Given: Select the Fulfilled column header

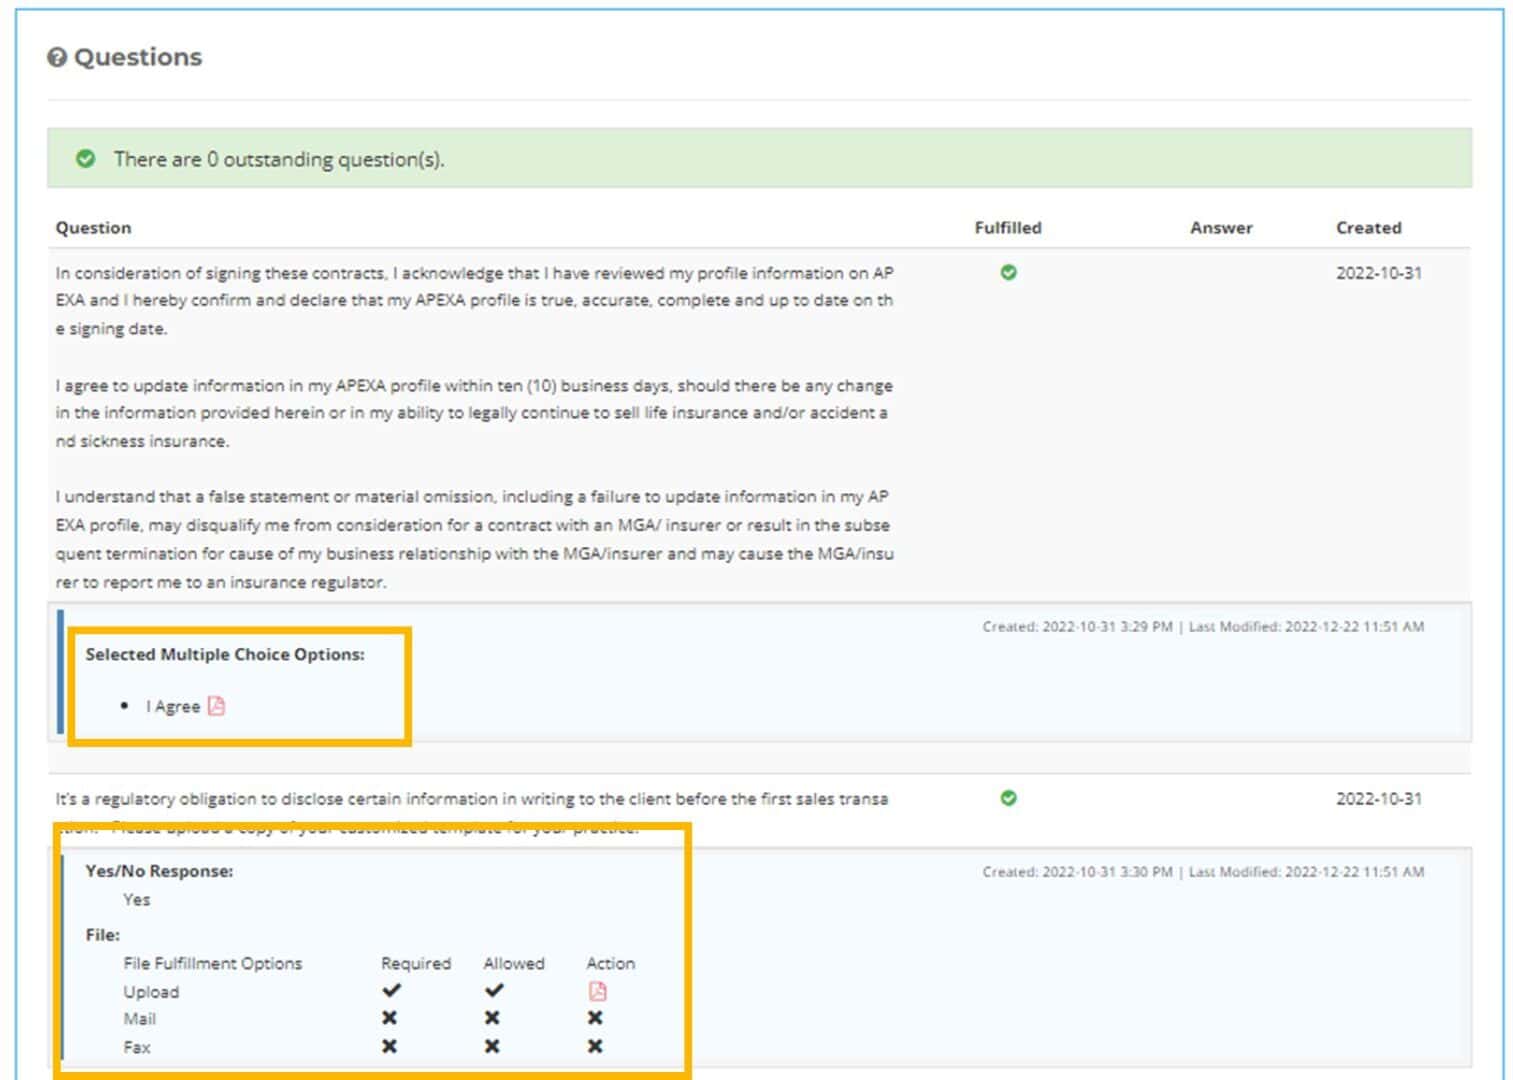Looking at the screenshot, I should (x=1007, y=228).
